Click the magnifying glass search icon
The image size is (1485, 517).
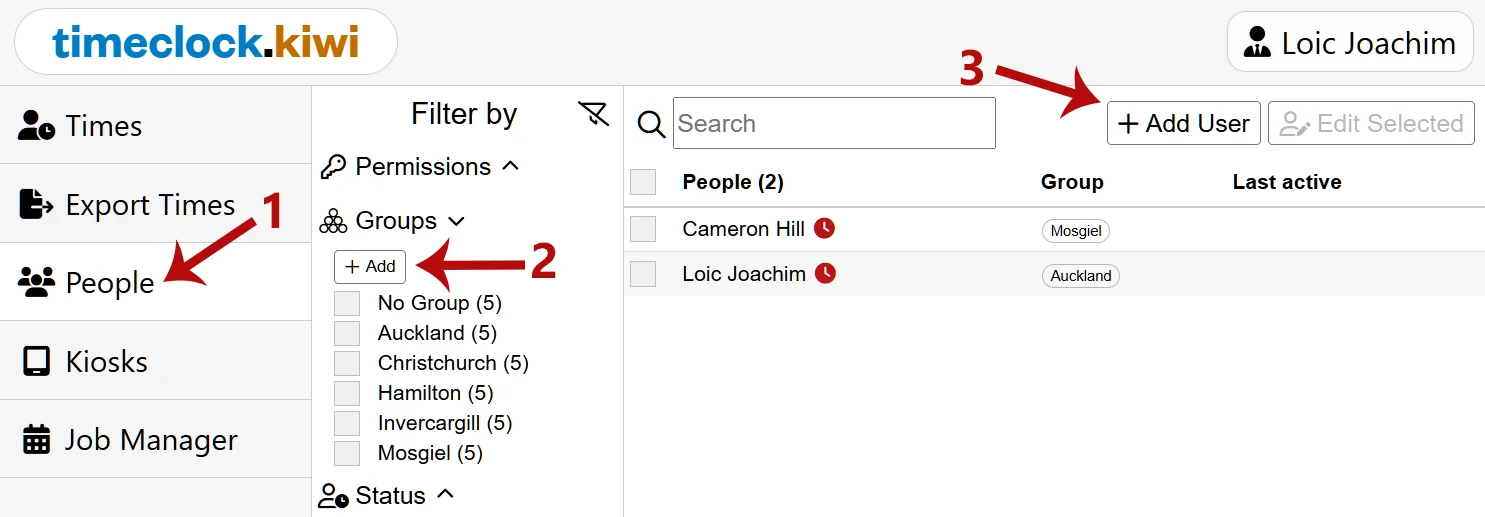coord(651,124)
